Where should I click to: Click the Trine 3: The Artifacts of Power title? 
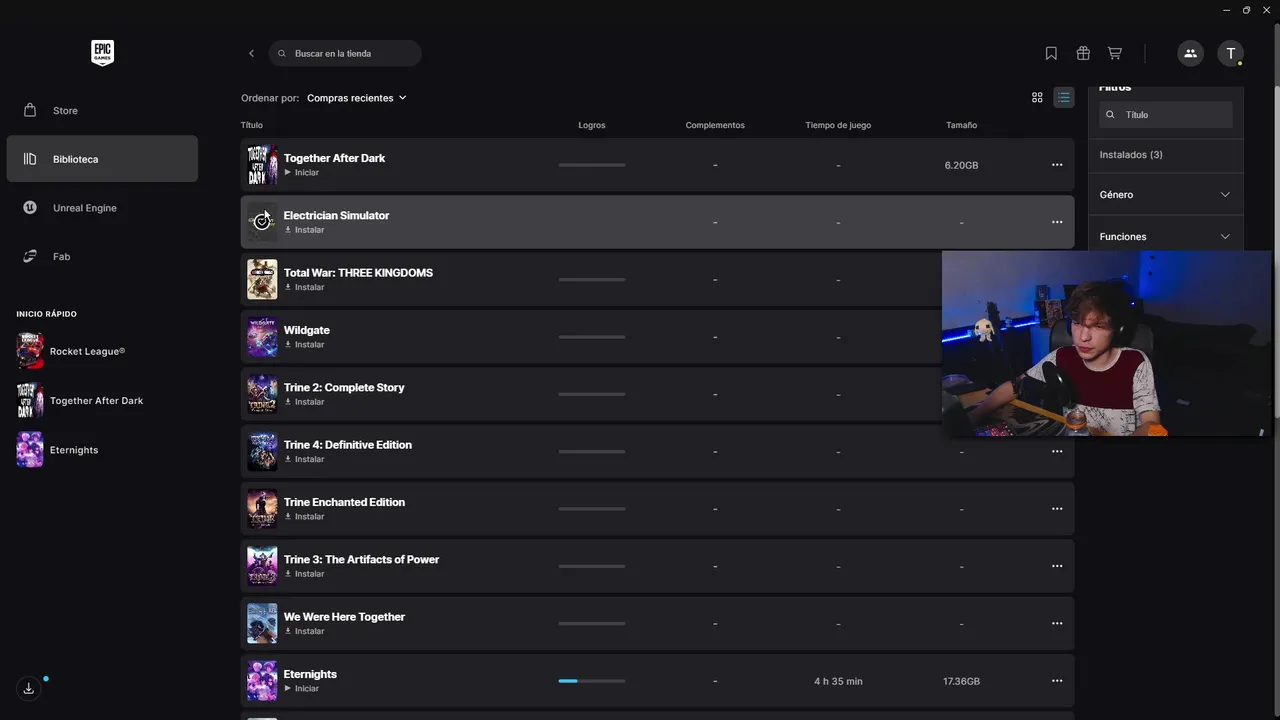[x=361, y=559]
